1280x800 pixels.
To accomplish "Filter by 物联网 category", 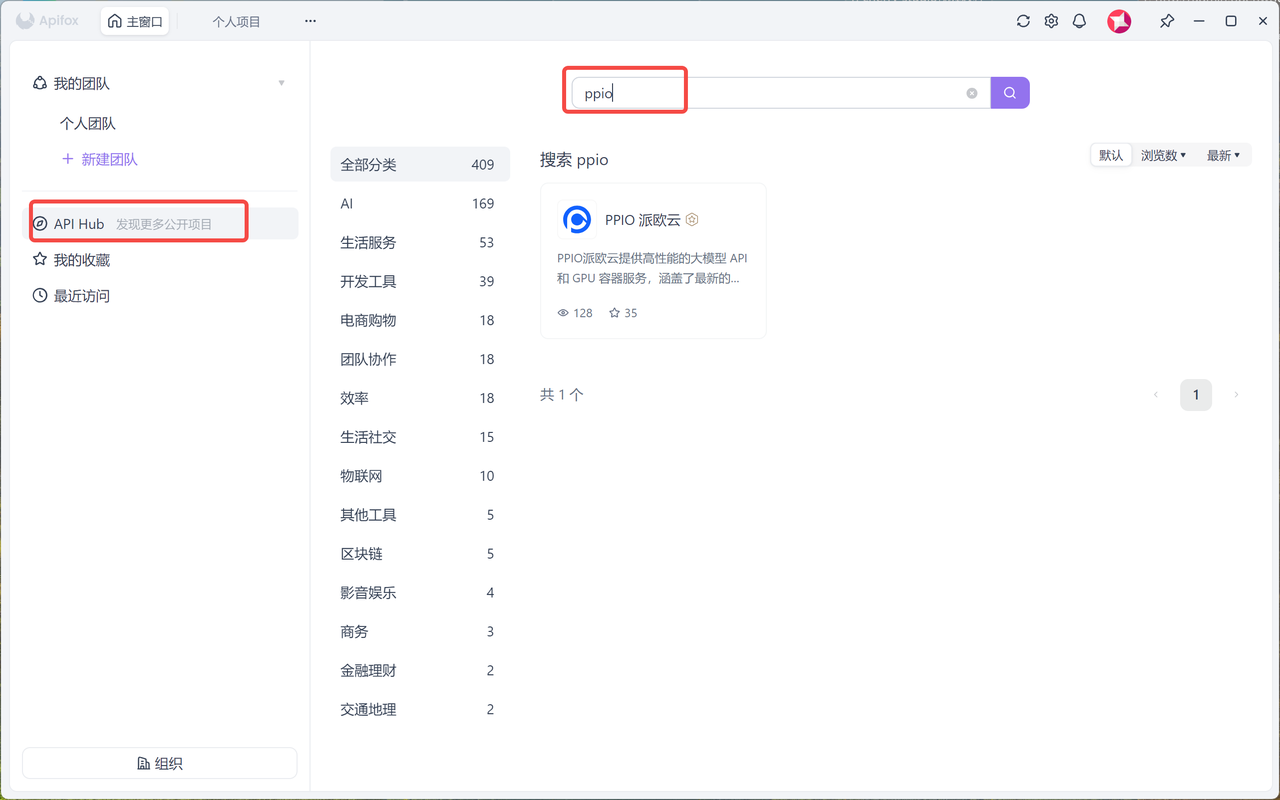I will point(420,476).
